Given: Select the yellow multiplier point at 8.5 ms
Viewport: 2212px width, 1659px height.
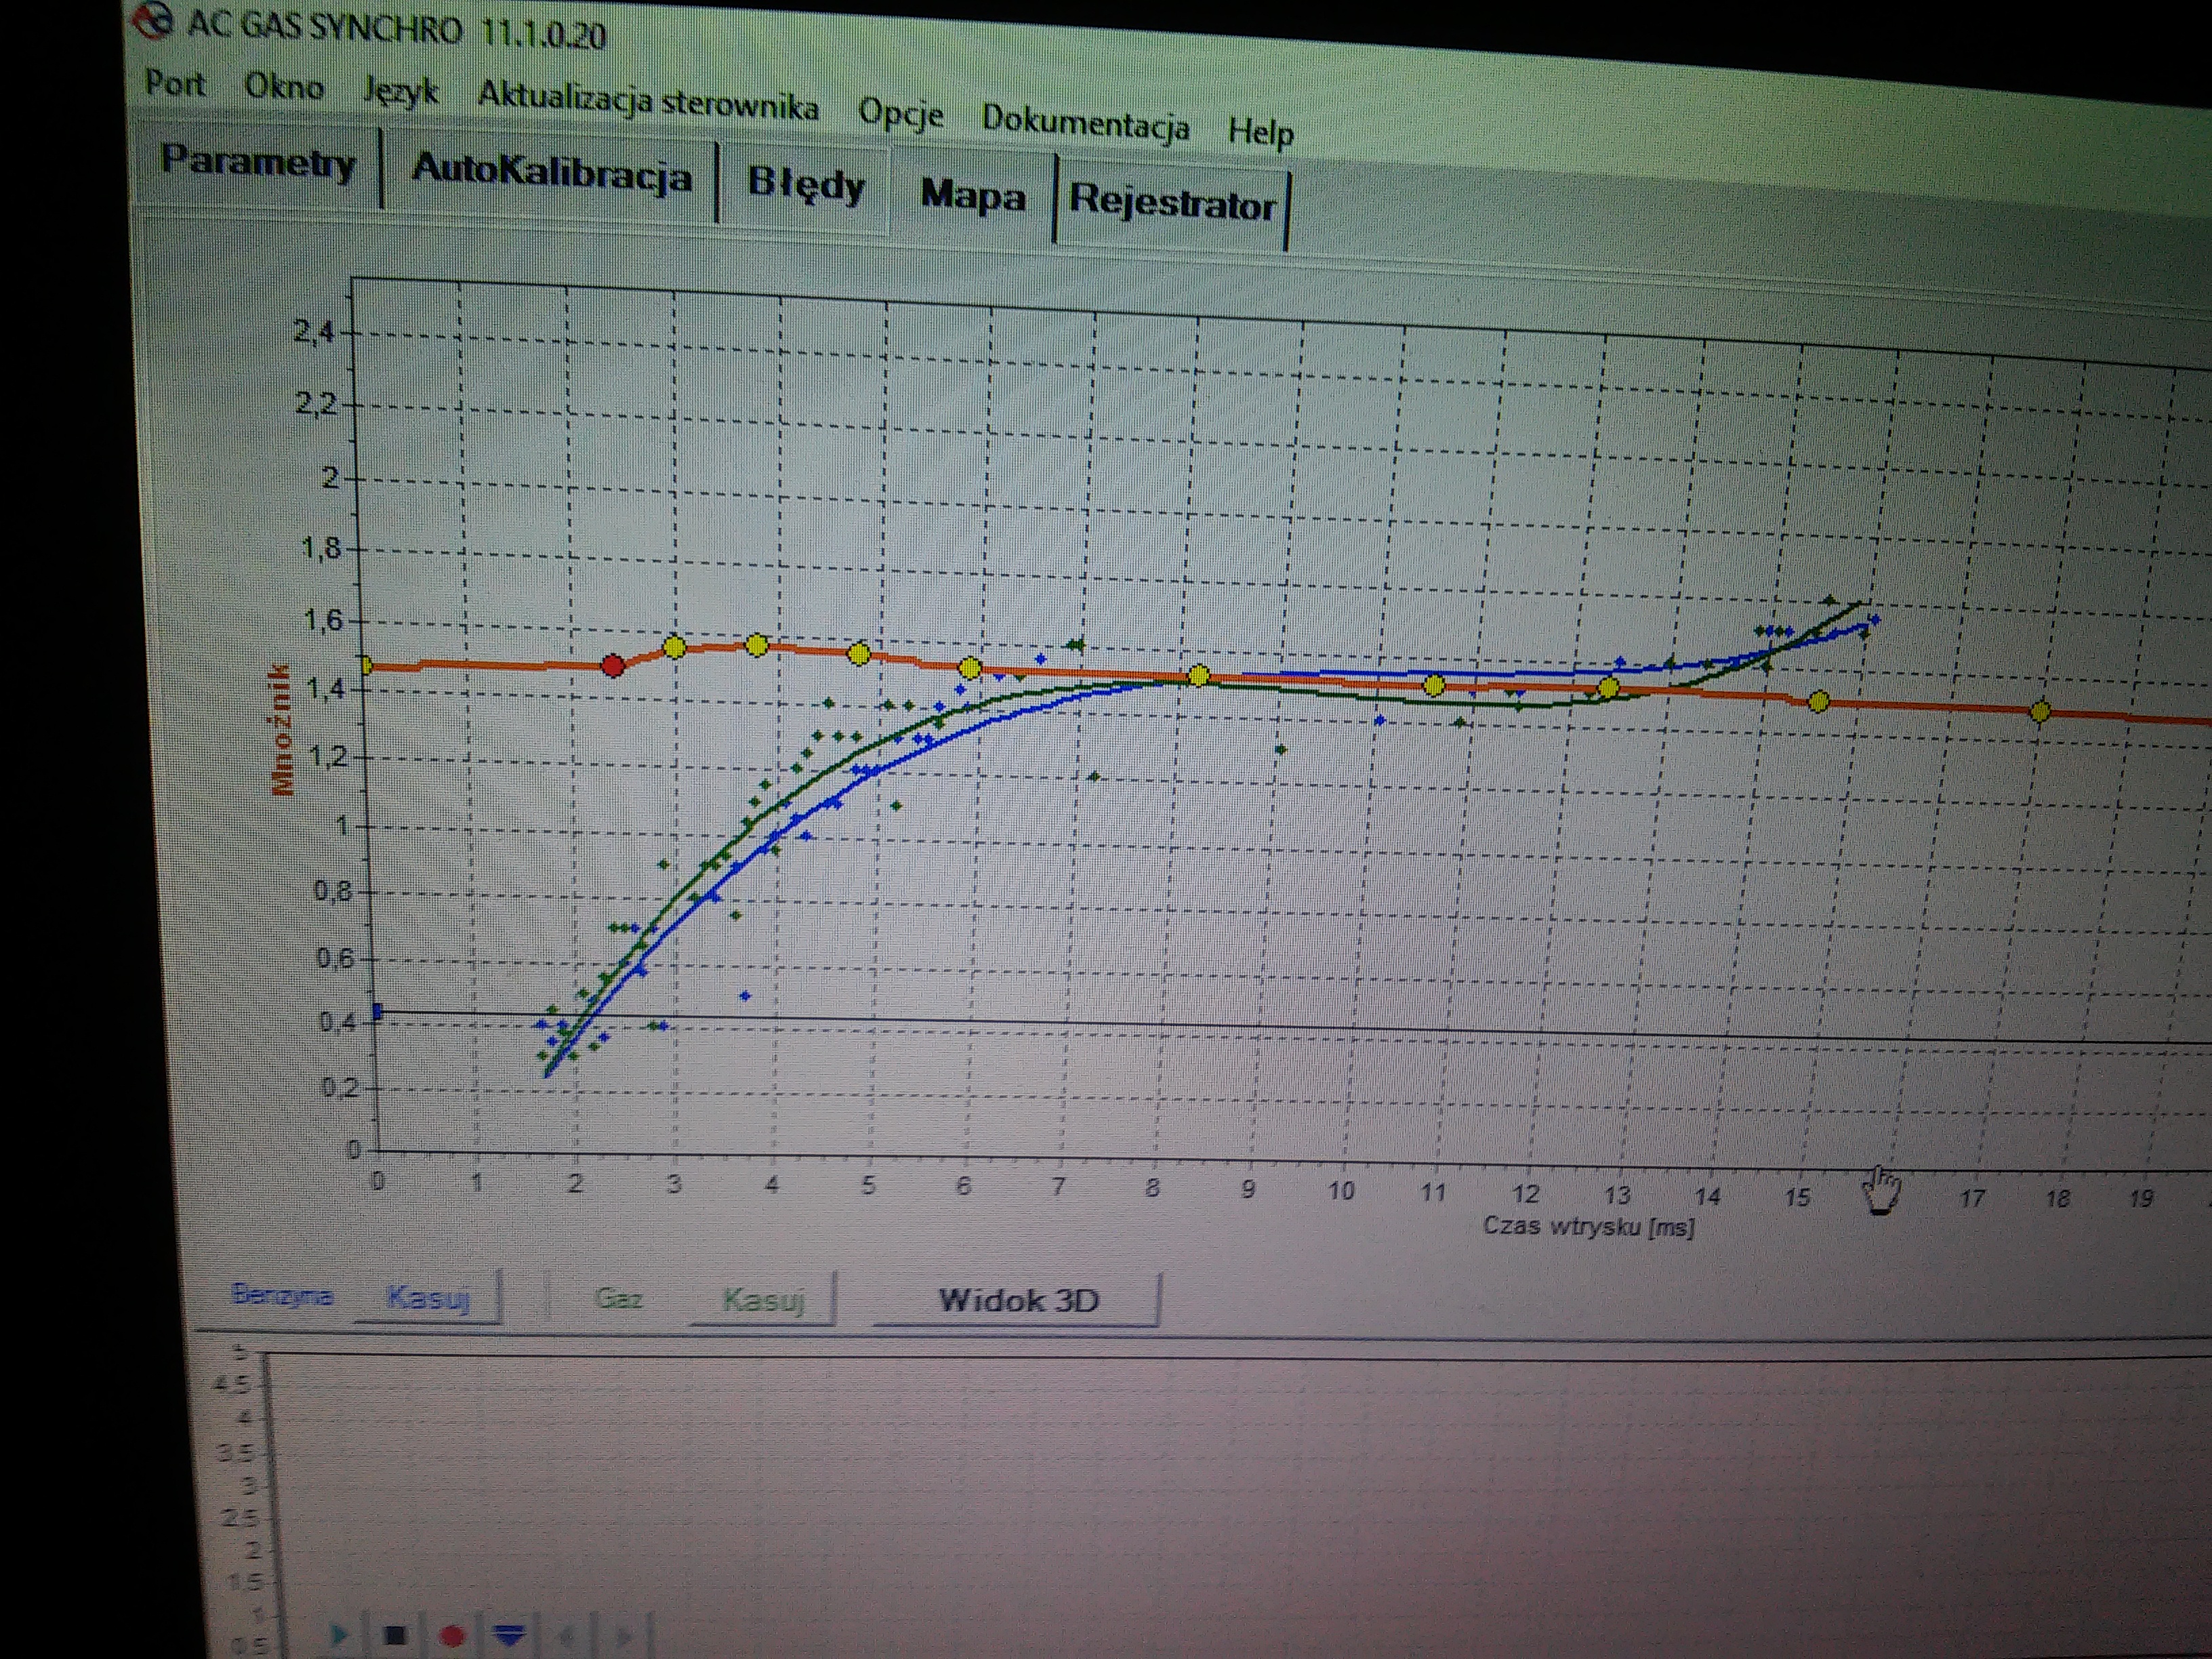Looking at the screenshot, I should (x=1198, y=677).
